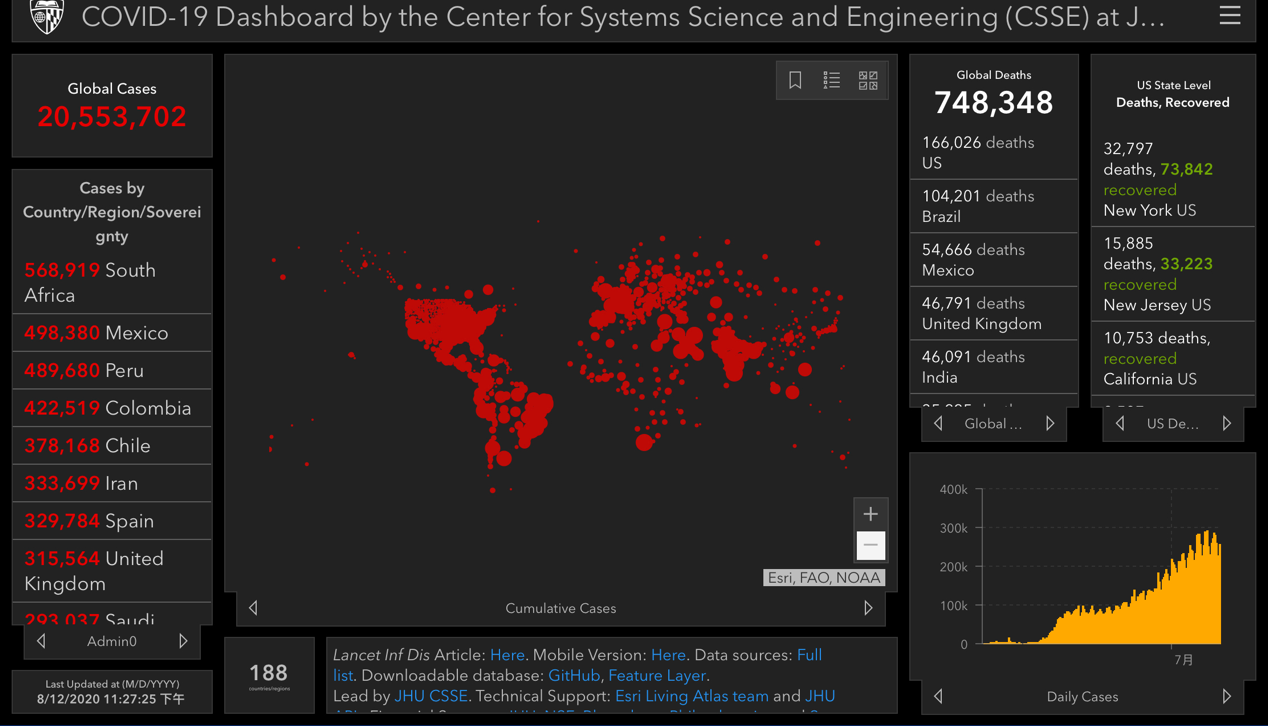Screen dimensions: 1268x726
Task: Advance the Global deaths panel forward
Action: [x=1050, y=424]
